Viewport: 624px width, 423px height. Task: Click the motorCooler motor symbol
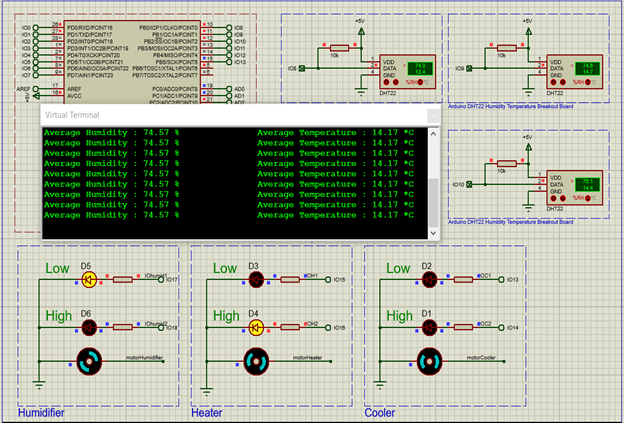pyautogui.click(x=430, y=361)
